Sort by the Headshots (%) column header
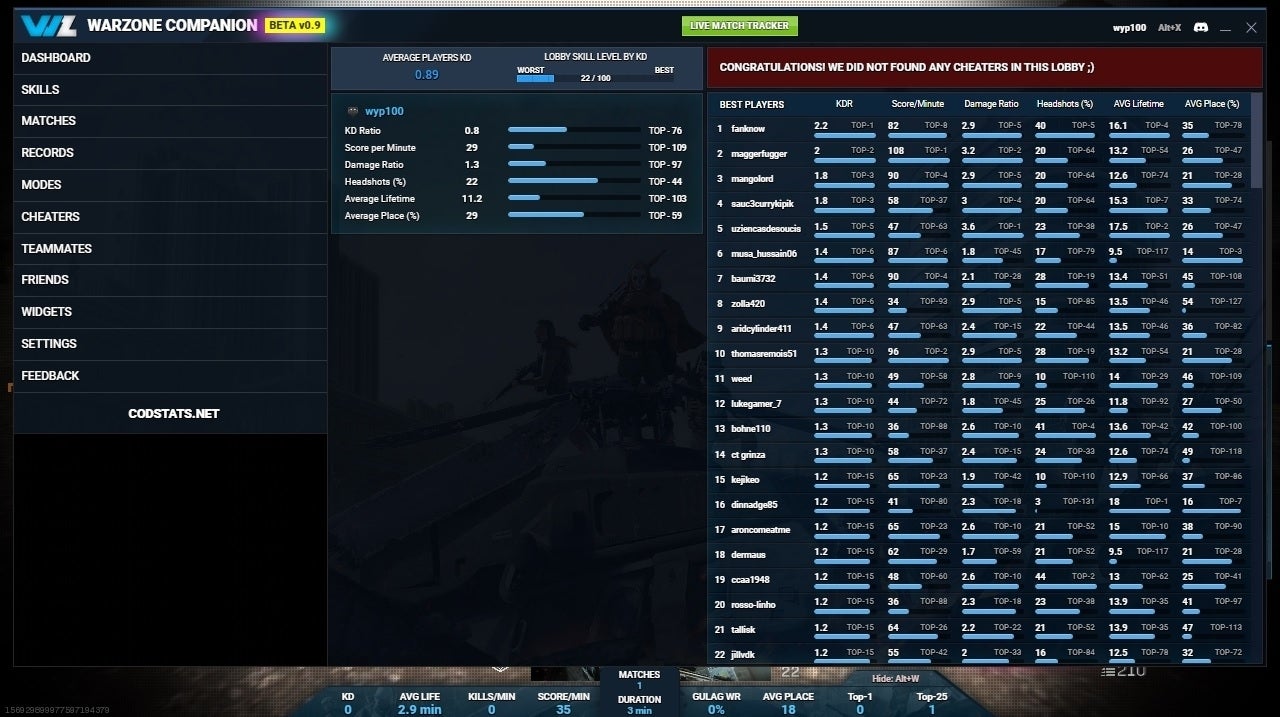The width and height of the screenshot is (1280, 717). [x=1064, y=104]
